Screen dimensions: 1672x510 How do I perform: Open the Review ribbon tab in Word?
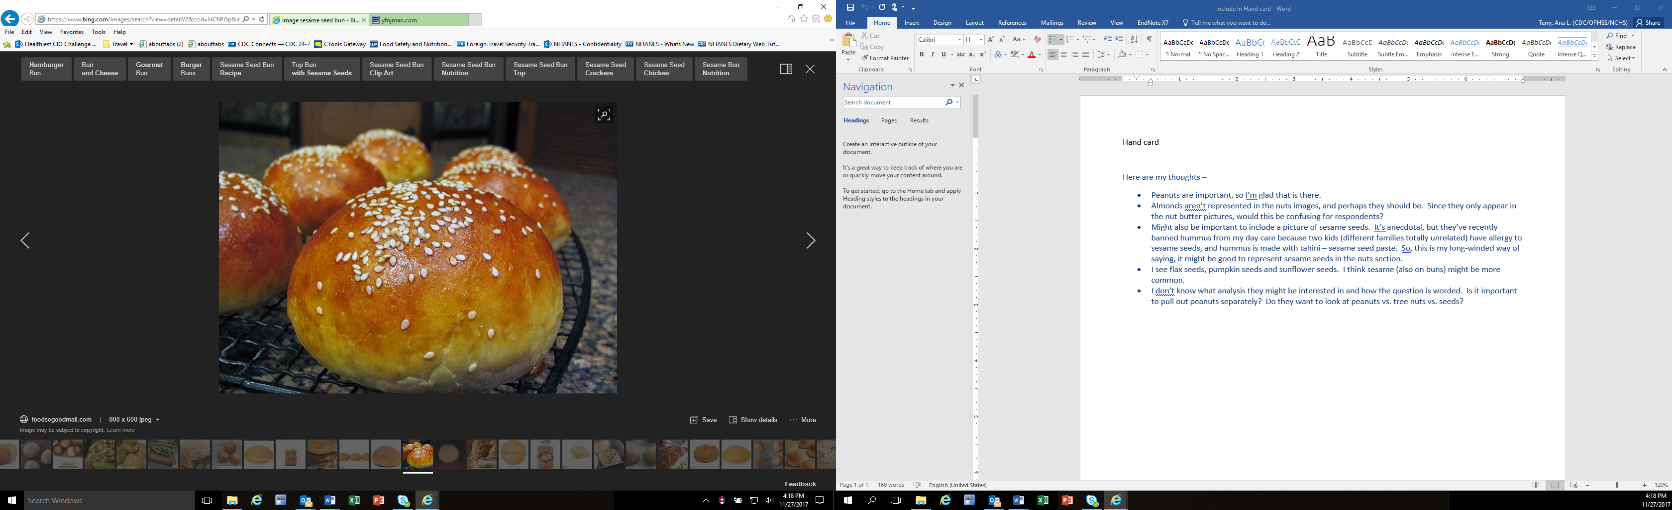1086,23
